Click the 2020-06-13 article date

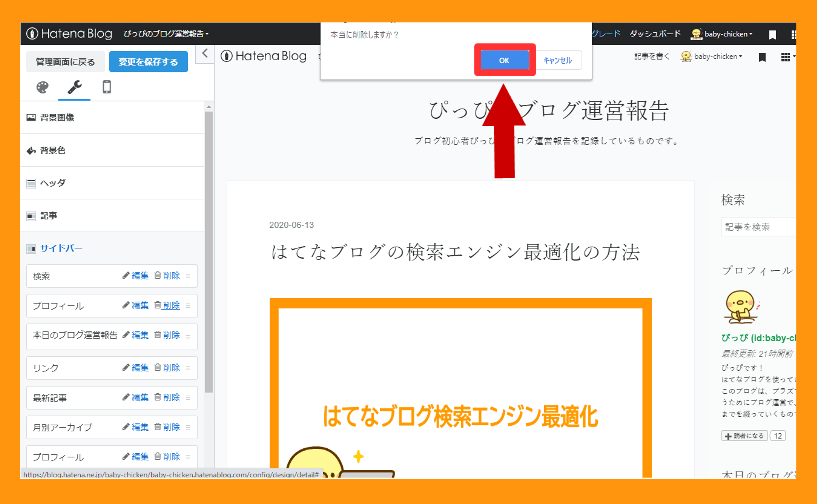pyautogui.click(x=291, y=225)
